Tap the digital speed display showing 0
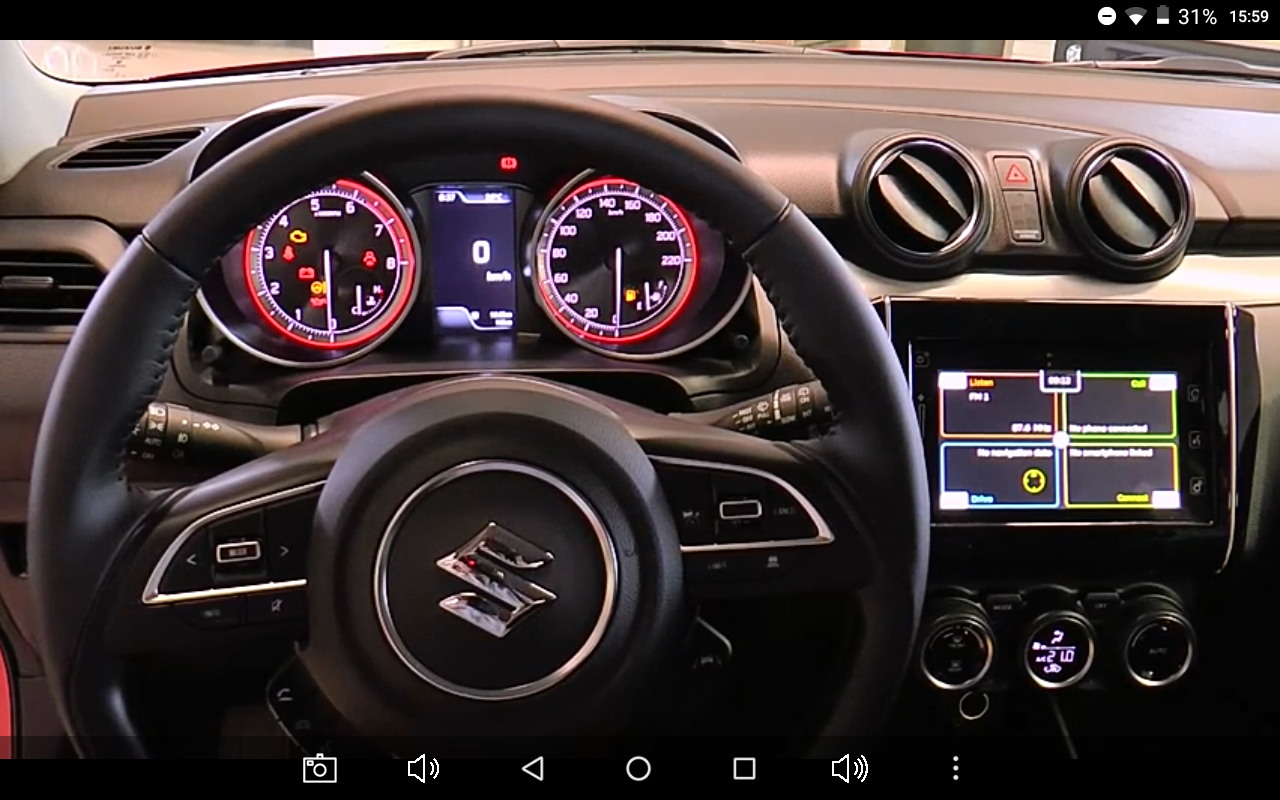 point(481,253)
